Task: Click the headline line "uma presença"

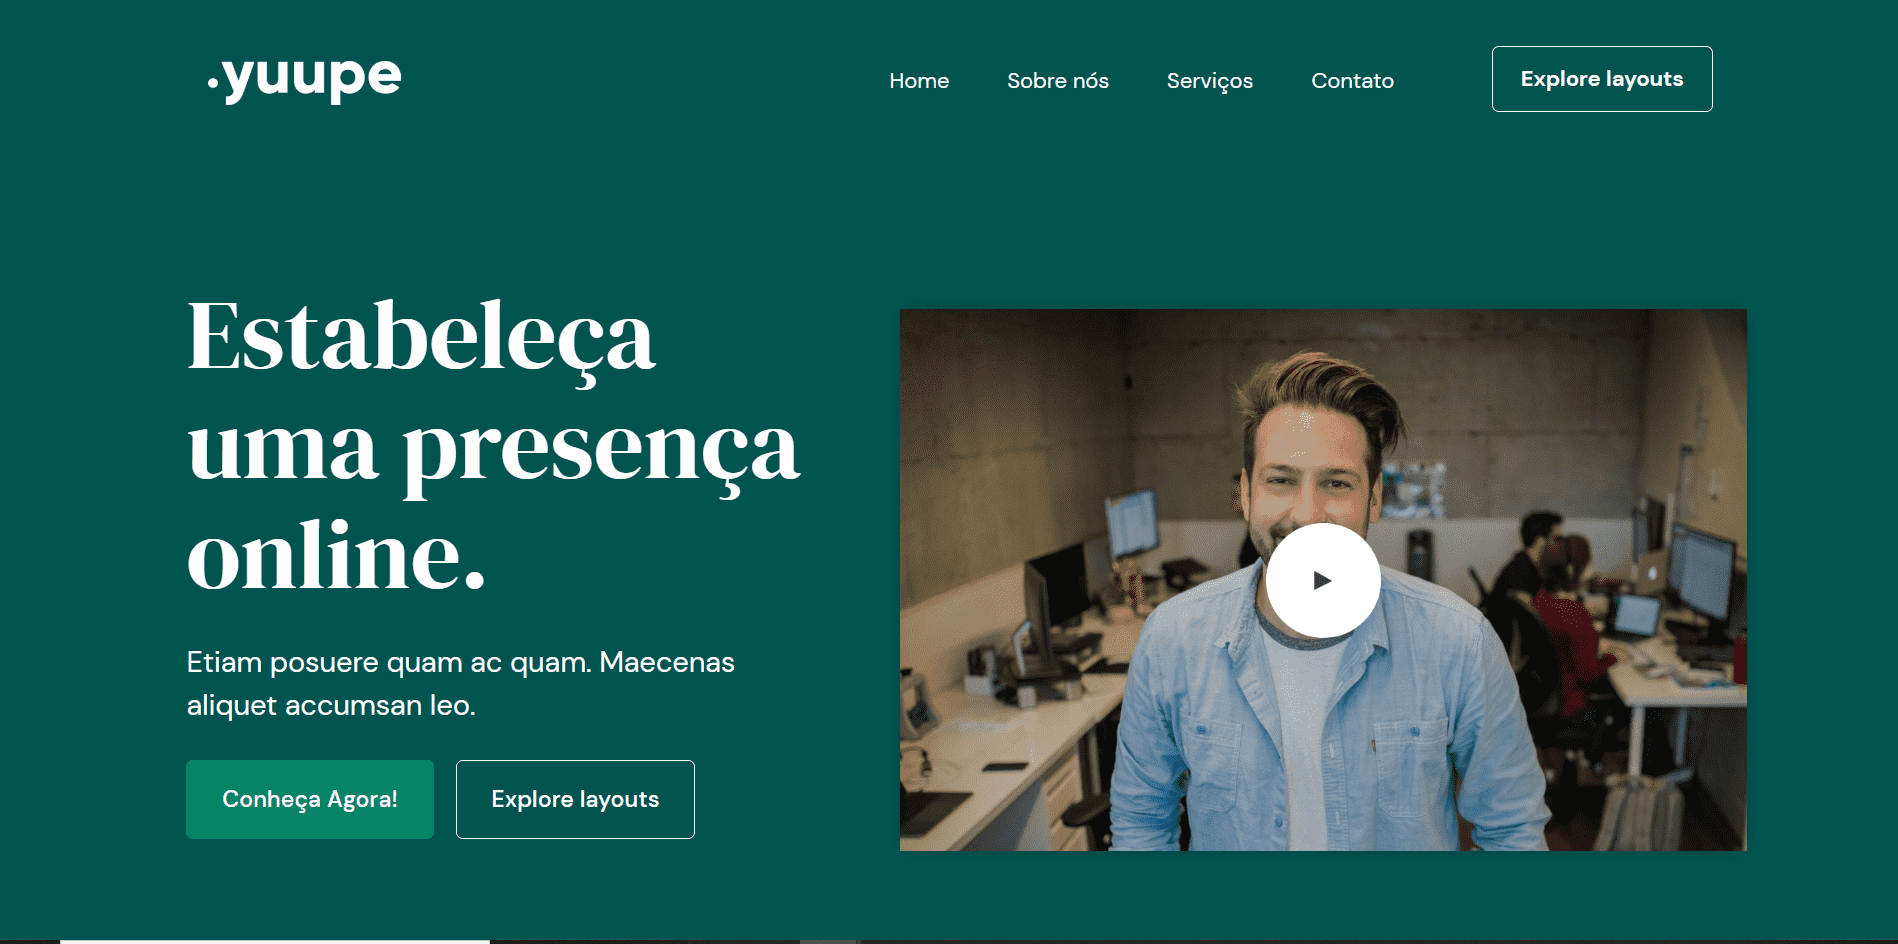Action: coord(493,450)
